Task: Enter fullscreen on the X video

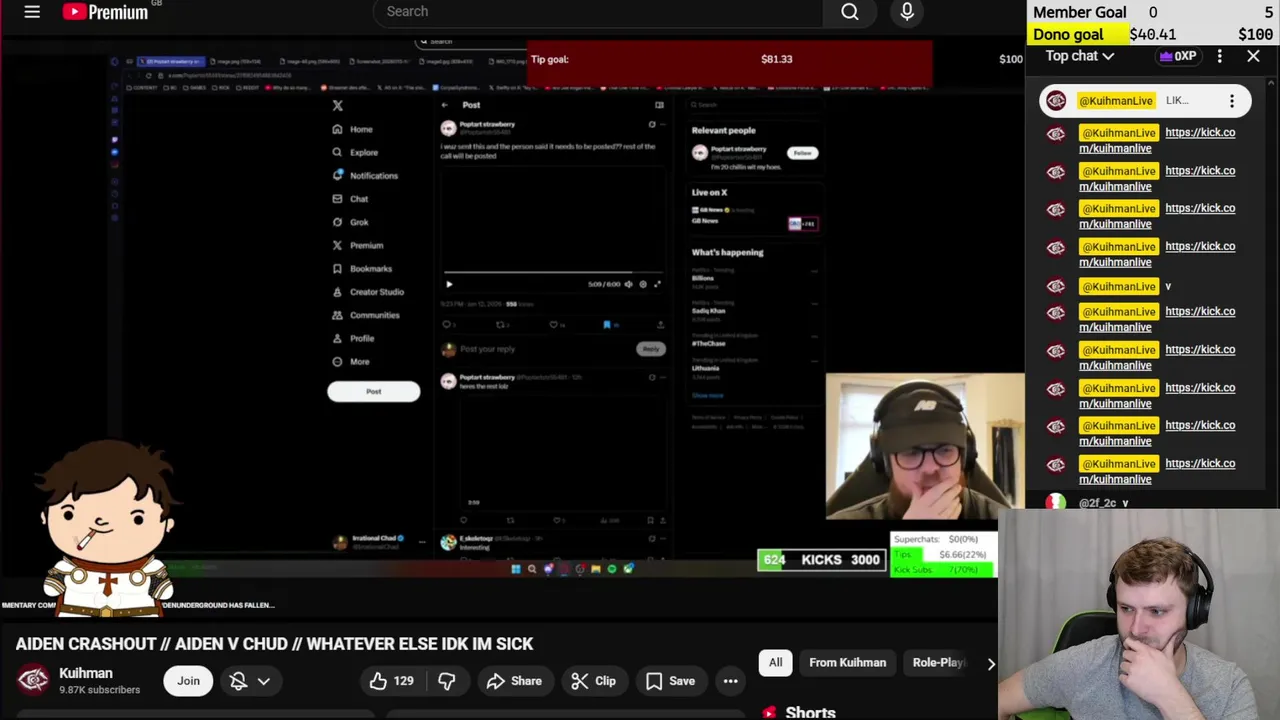Action: [657, 285]
